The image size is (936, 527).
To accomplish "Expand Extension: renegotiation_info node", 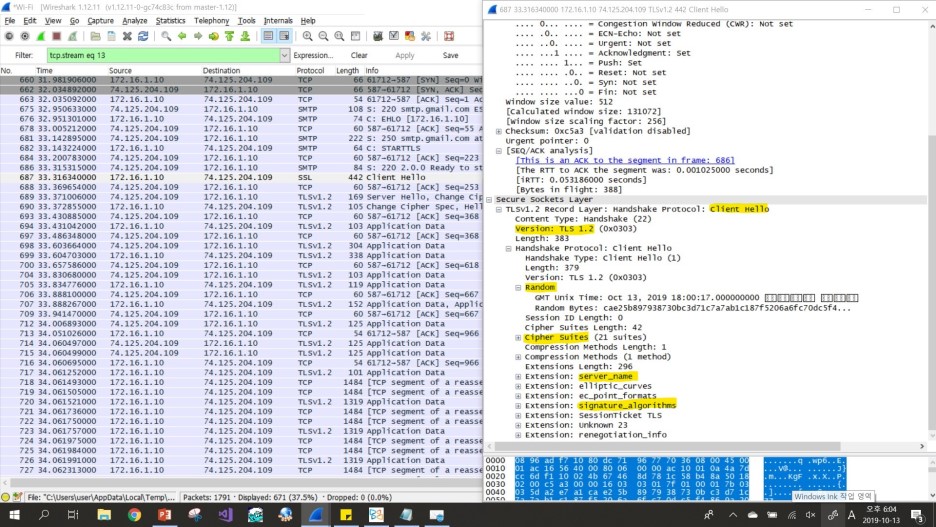I will click(x=518, y=435).
